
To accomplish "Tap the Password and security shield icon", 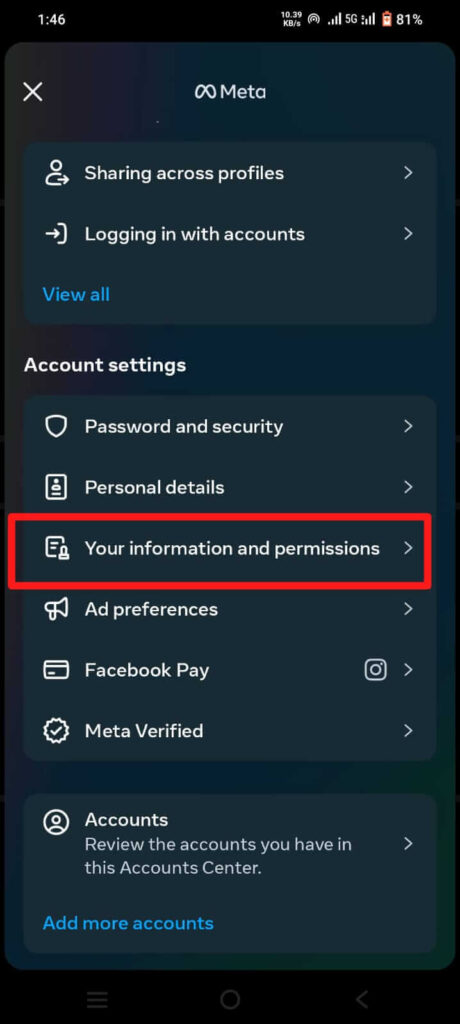I will 56,426.
